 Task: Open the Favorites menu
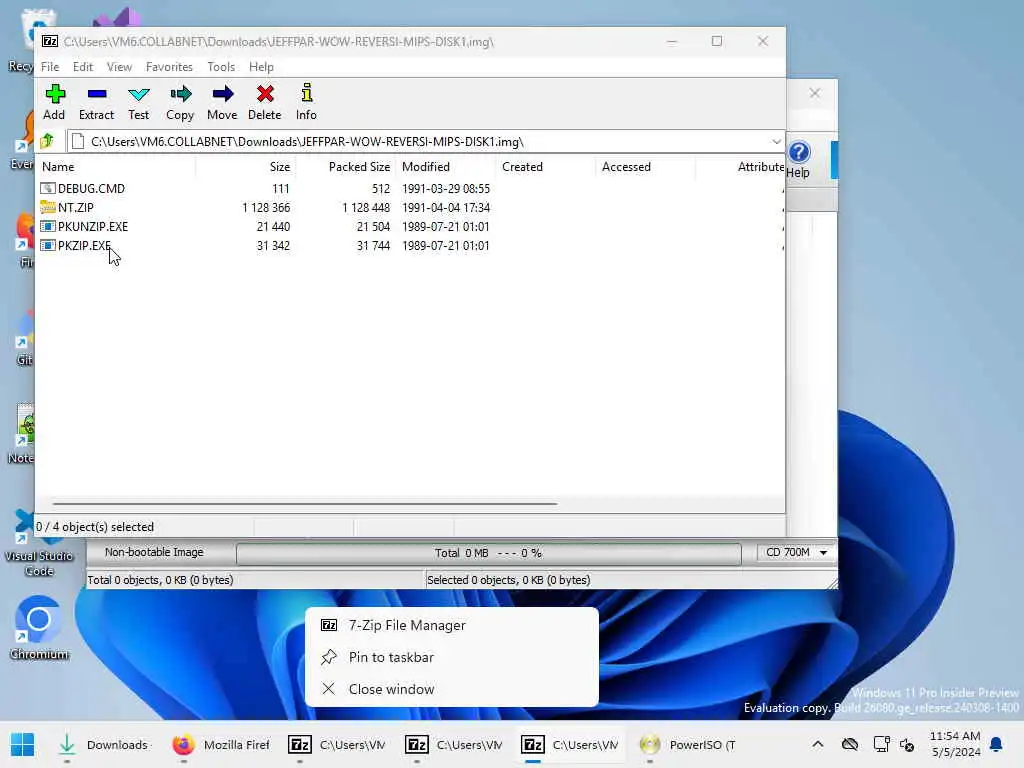pyautogui.click(x=169, y=67)
